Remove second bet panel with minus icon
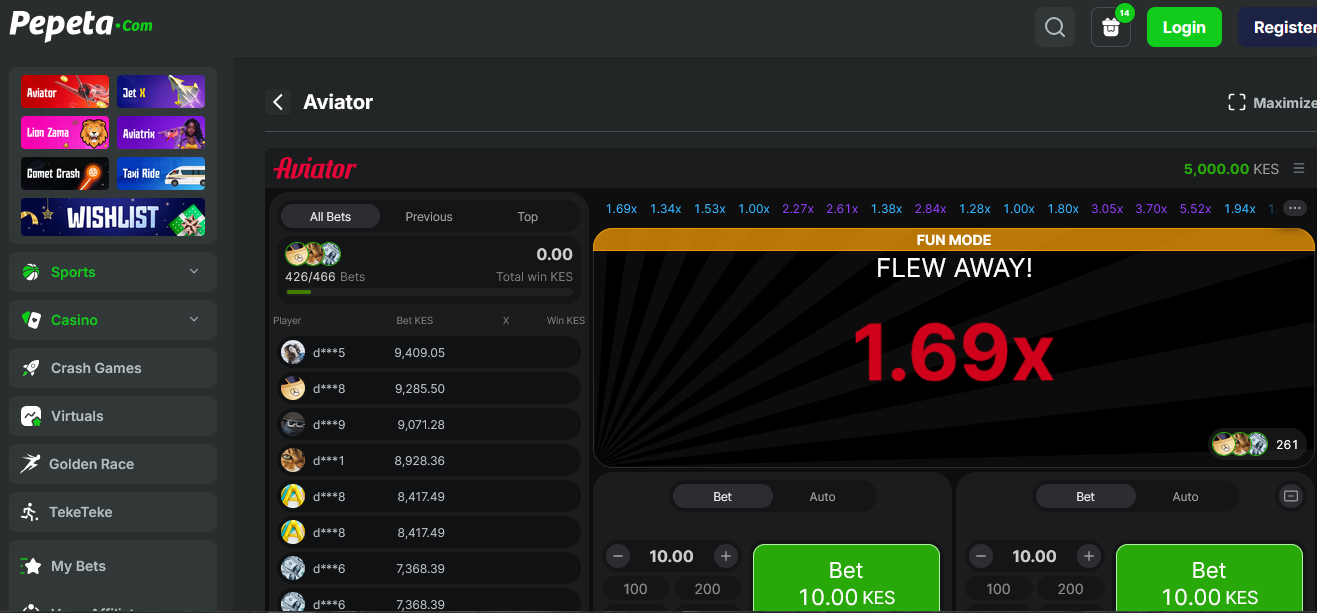This screenshot has width=1317, height=613. 1290,496
